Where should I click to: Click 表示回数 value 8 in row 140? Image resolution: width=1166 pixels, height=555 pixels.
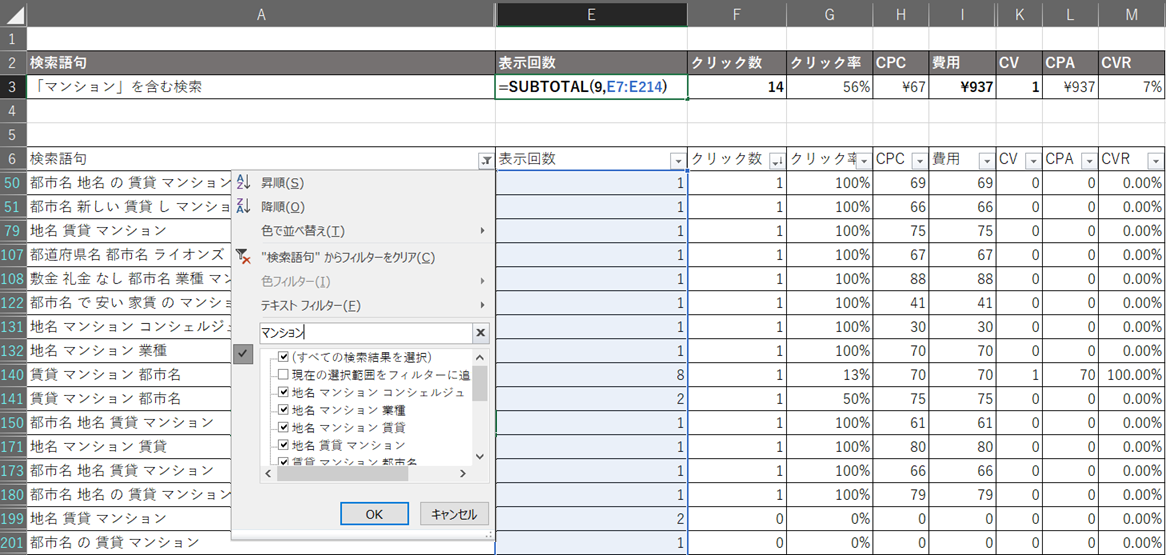(592, 375)
